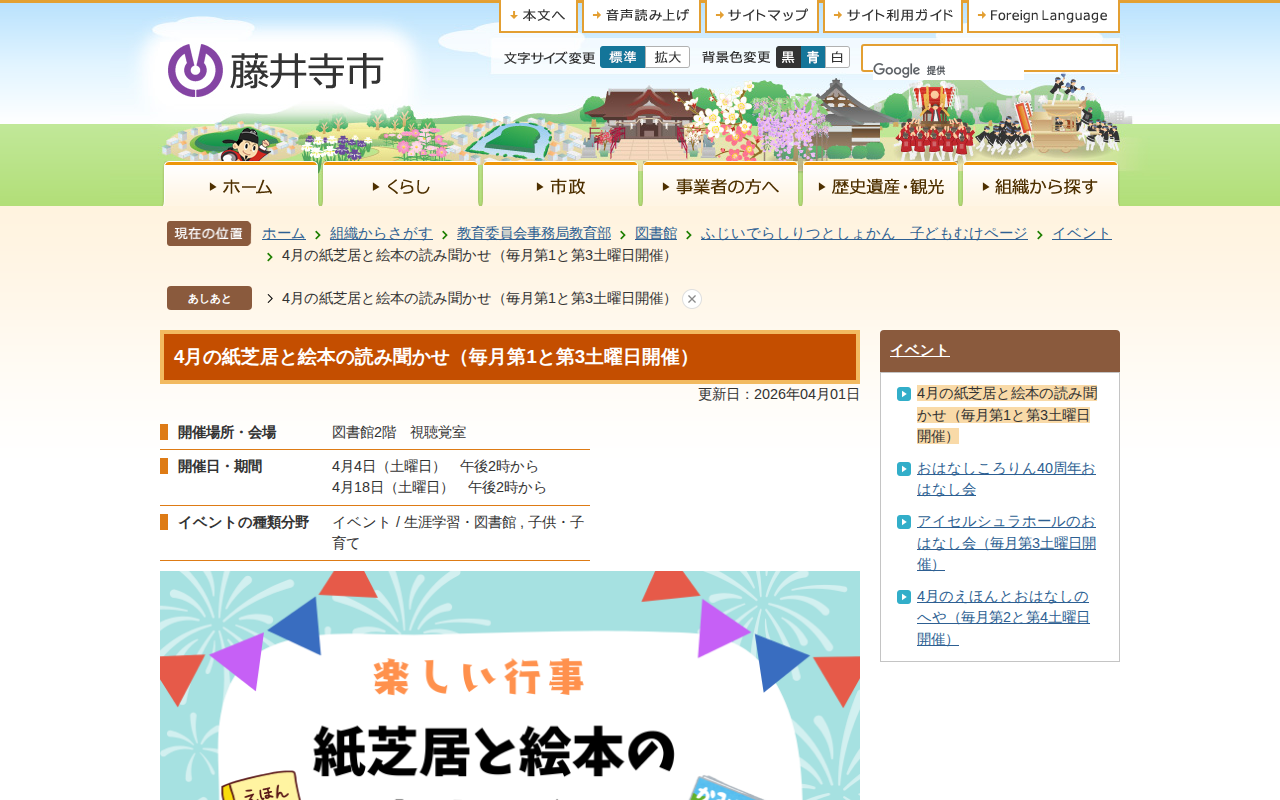Screen dimensions: 1280x800
Task: Open the サイト利用ガイド page
Action: coord(893,16)
